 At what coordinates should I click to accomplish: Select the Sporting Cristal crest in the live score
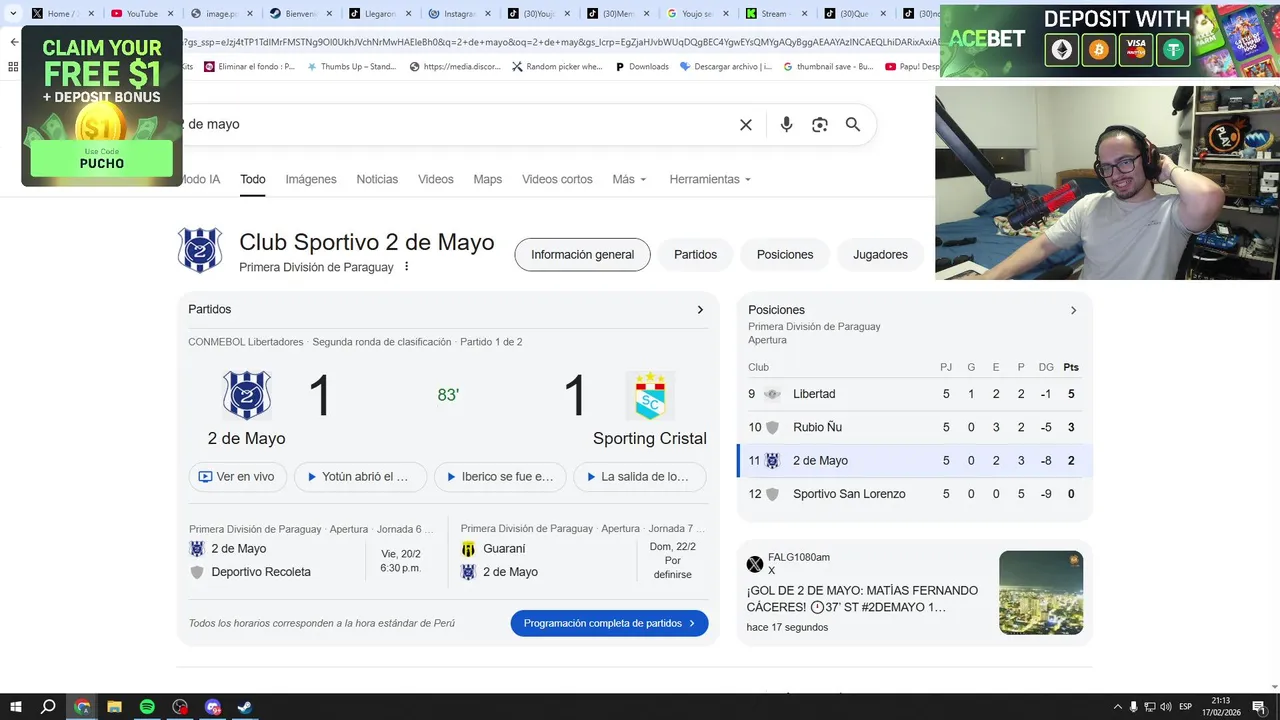click(x=650, y=396)
